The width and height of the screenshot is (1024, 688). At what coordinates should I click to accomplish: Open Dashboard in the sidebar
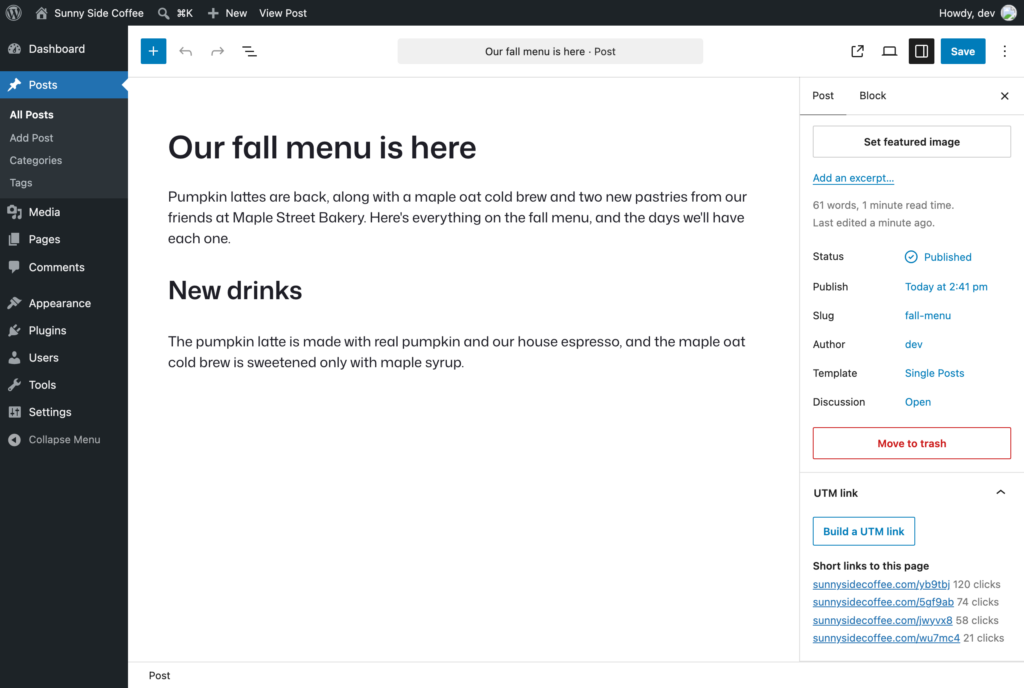[57, 49]
